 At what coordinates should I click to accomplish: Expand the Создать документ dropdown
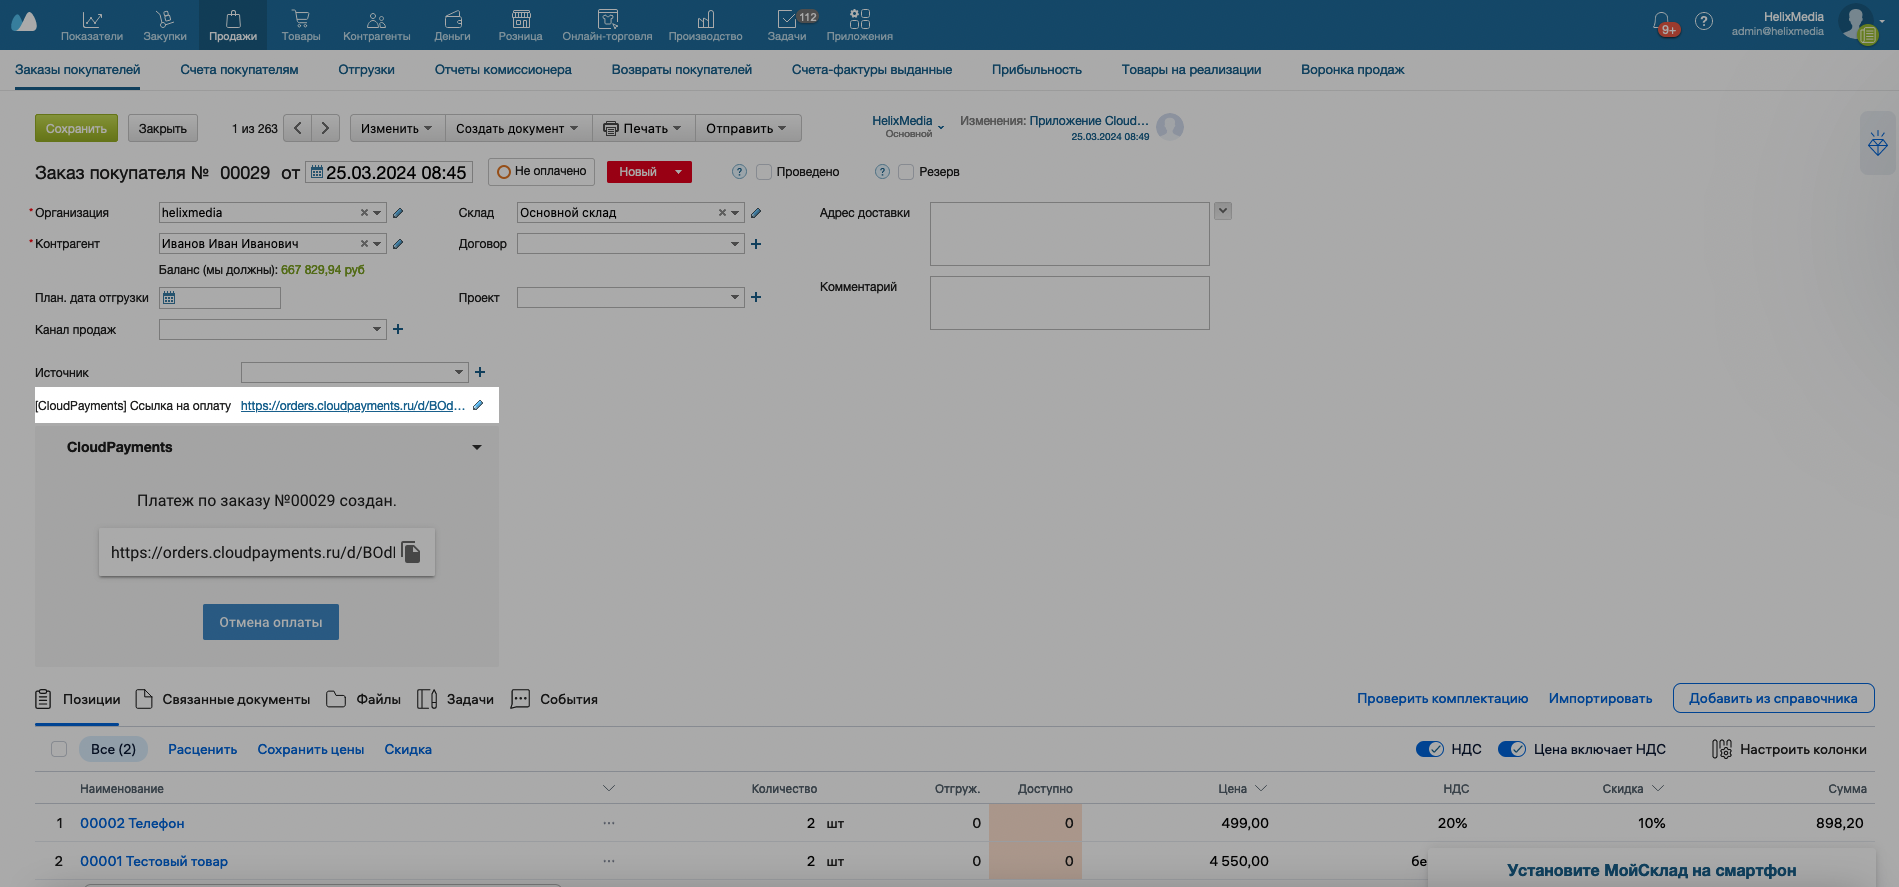tap(518, 128)
